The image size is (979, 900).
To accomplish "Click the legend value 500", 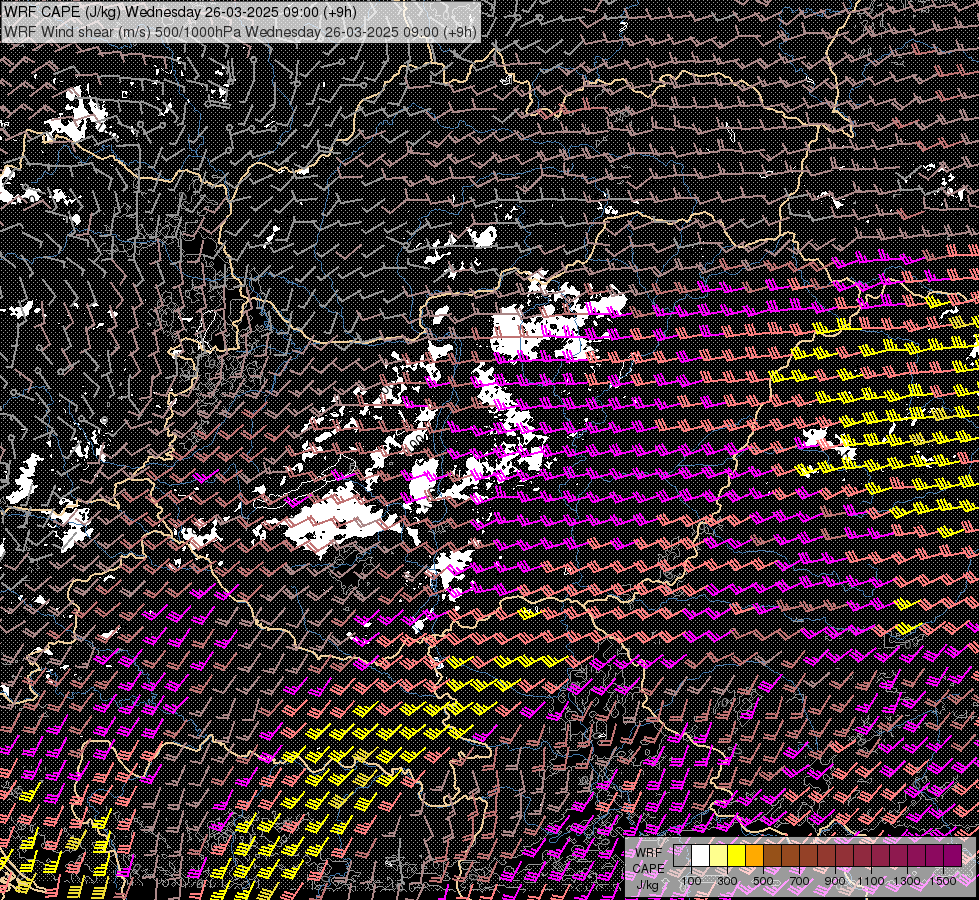I will click(x=763, y=881).
